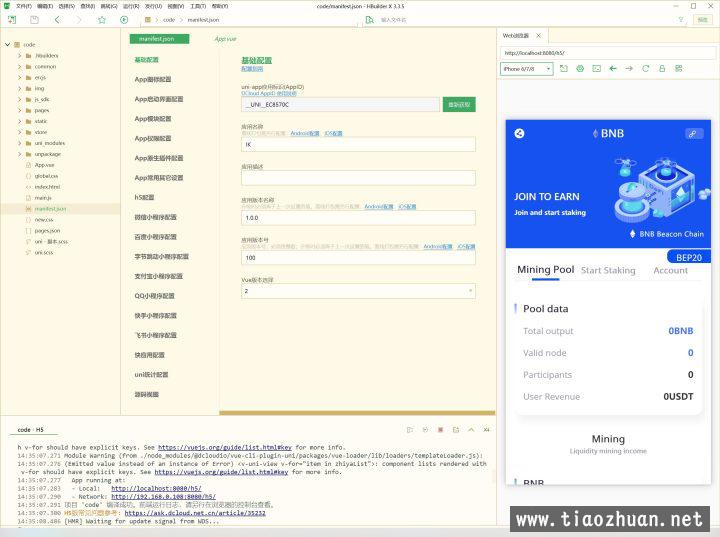Image resolution: width=720 pixels, height=537 pixels.
Task: Open the Tools menu (工具)
Action: pos(198,6)
